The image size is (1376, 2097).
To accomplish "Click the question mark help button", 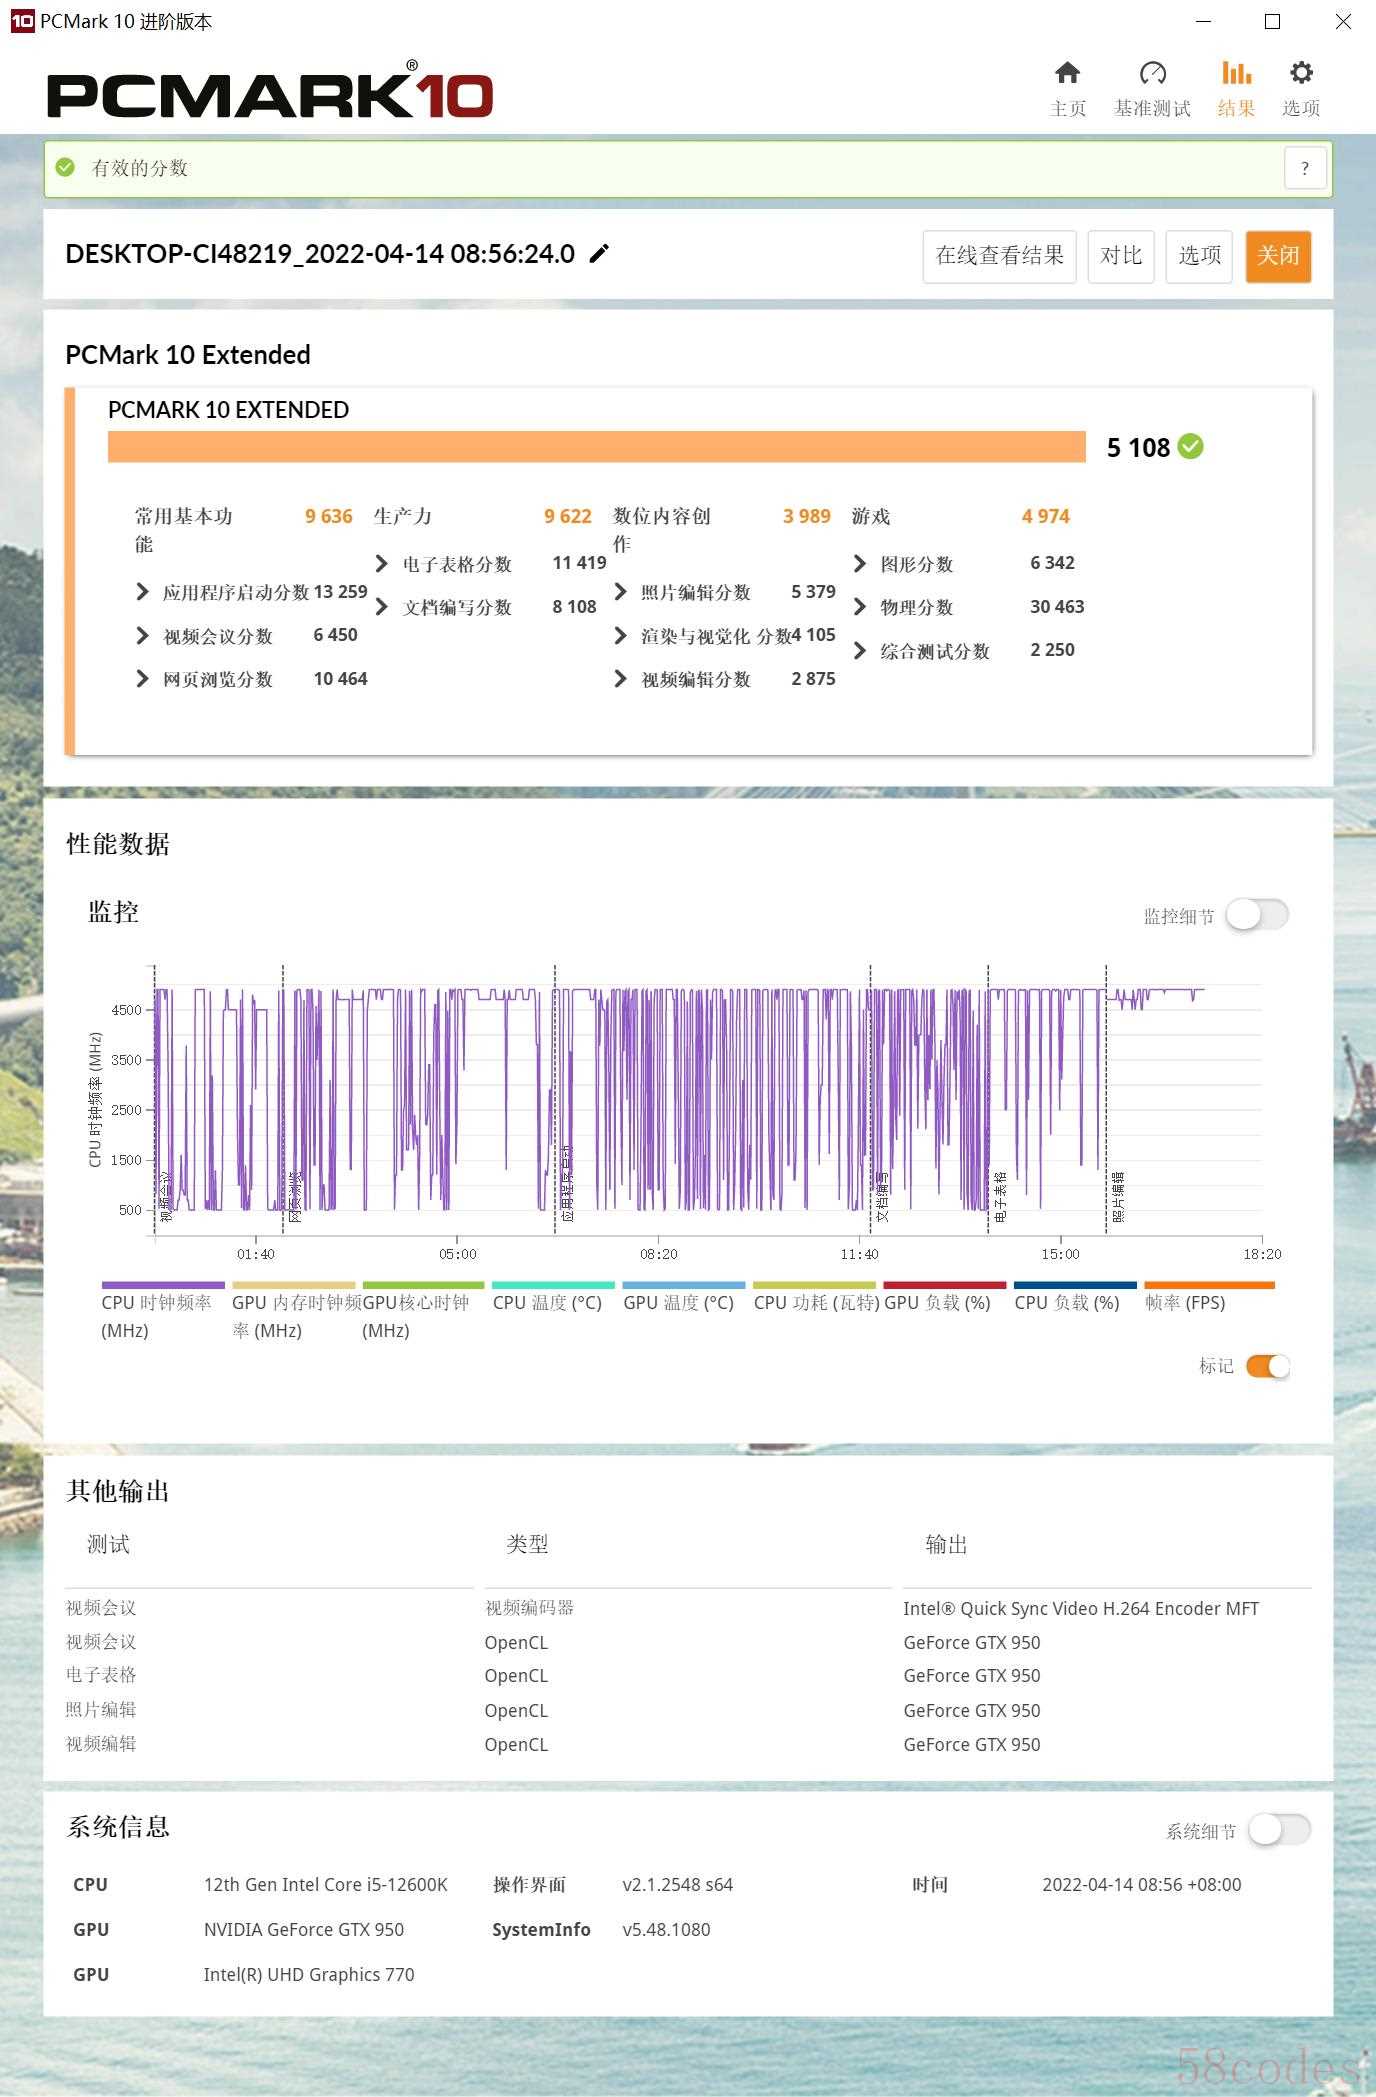I will pos(1305,168).
